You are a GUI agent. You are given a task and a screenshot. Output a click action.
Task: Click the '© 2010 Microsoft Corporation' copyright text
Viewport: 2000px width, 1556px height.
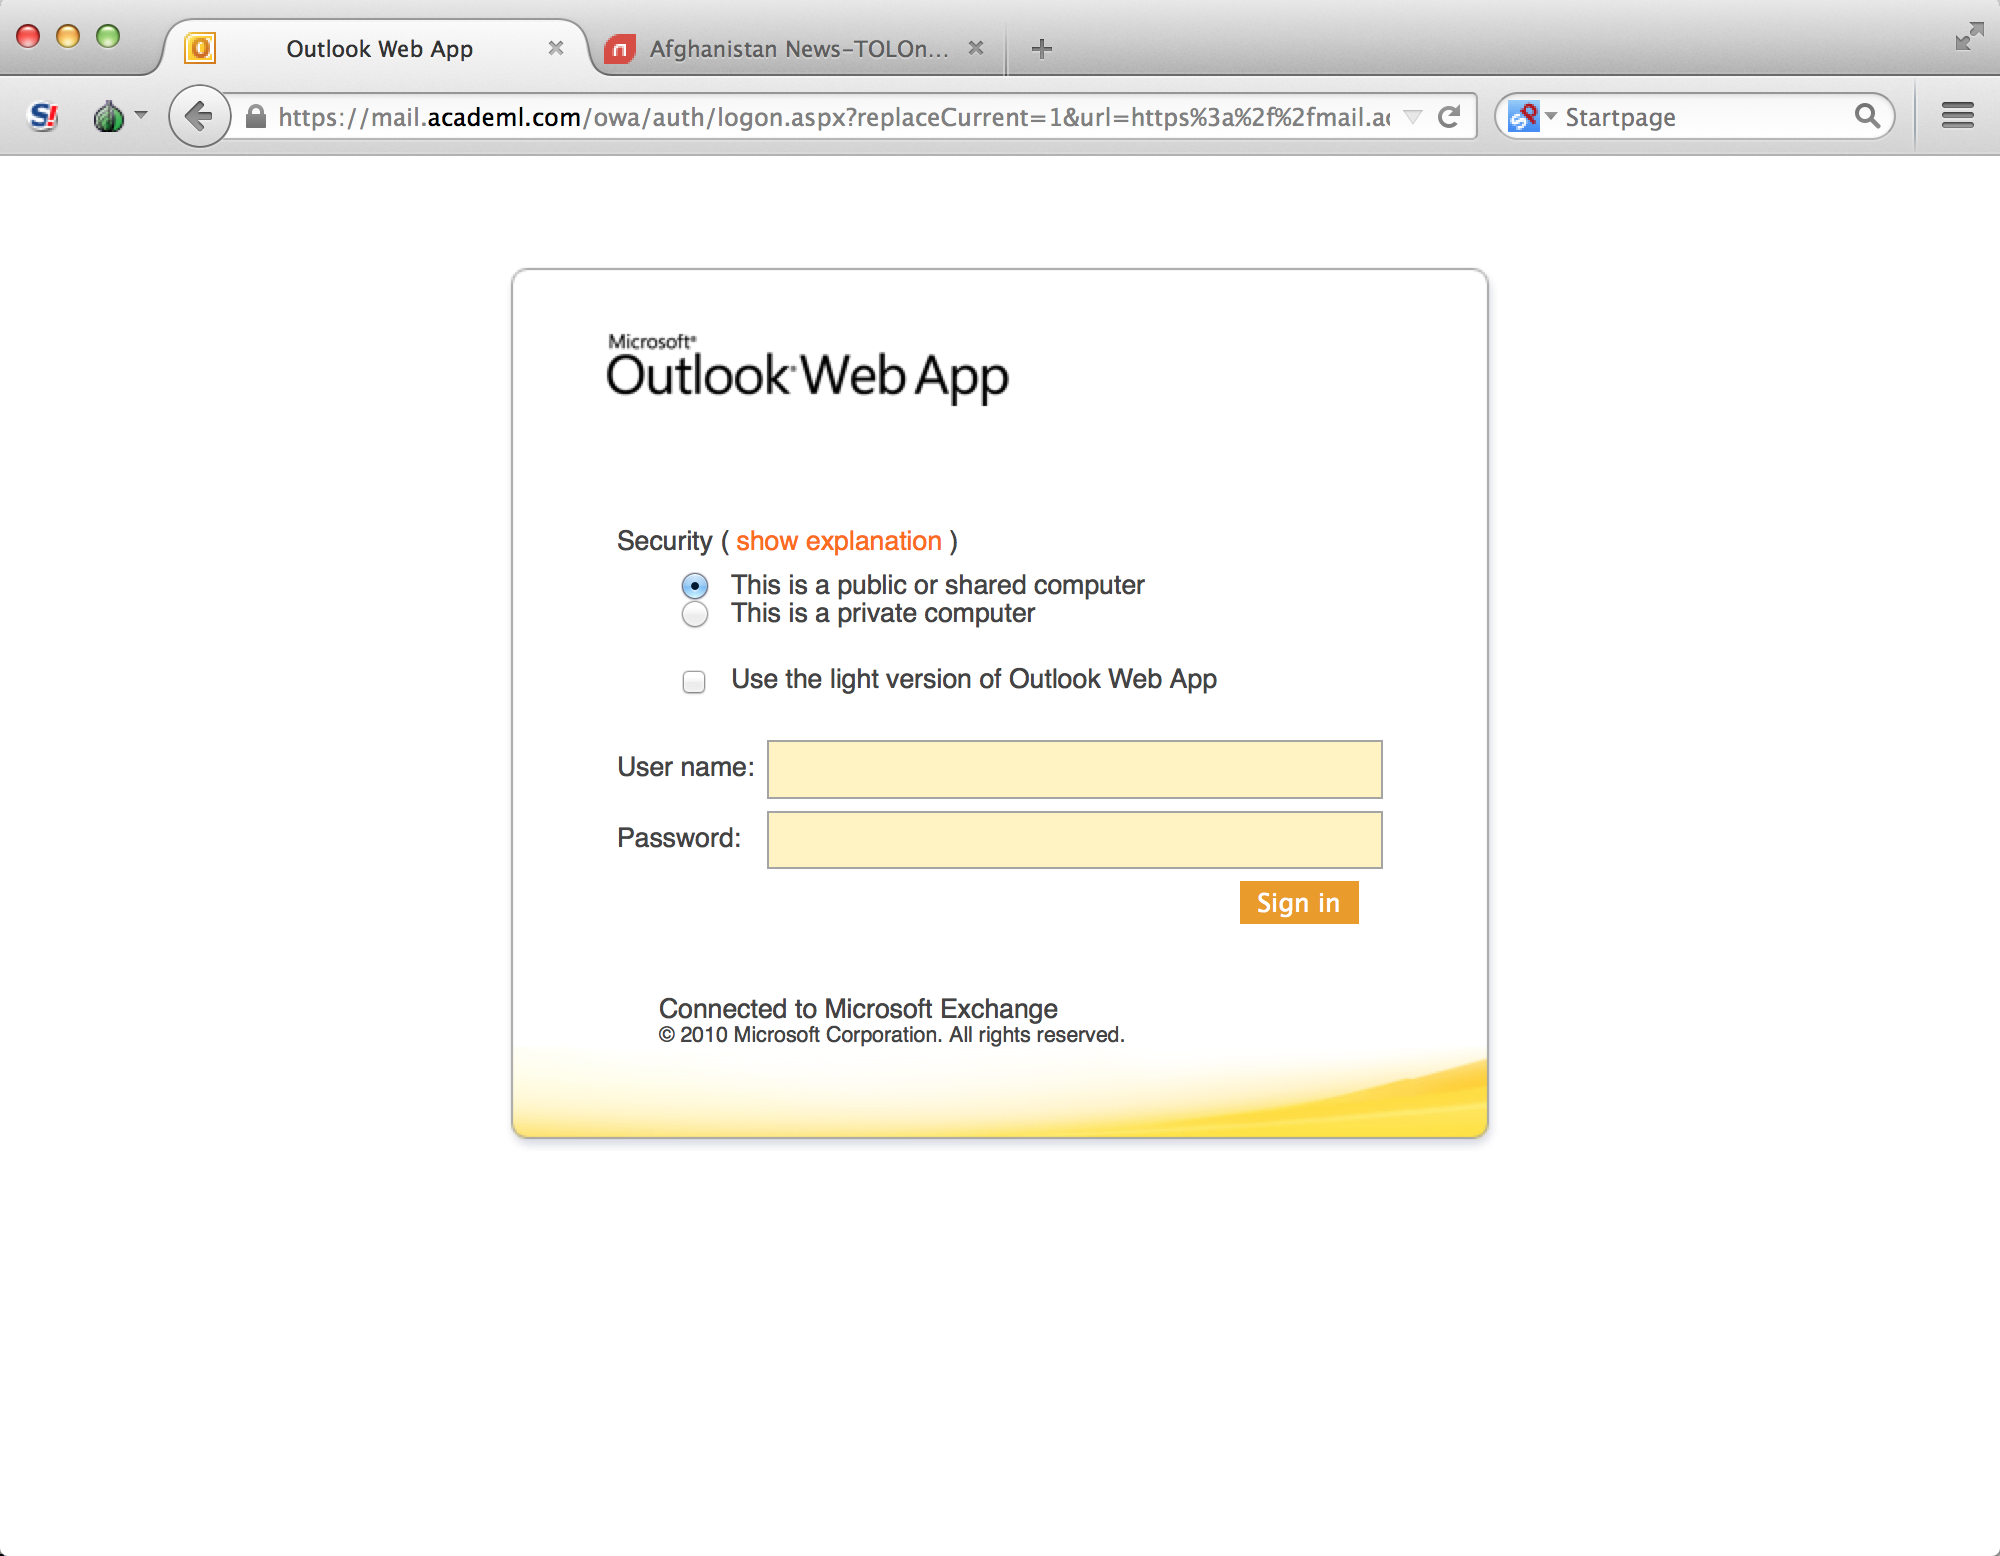point(891,1035)
